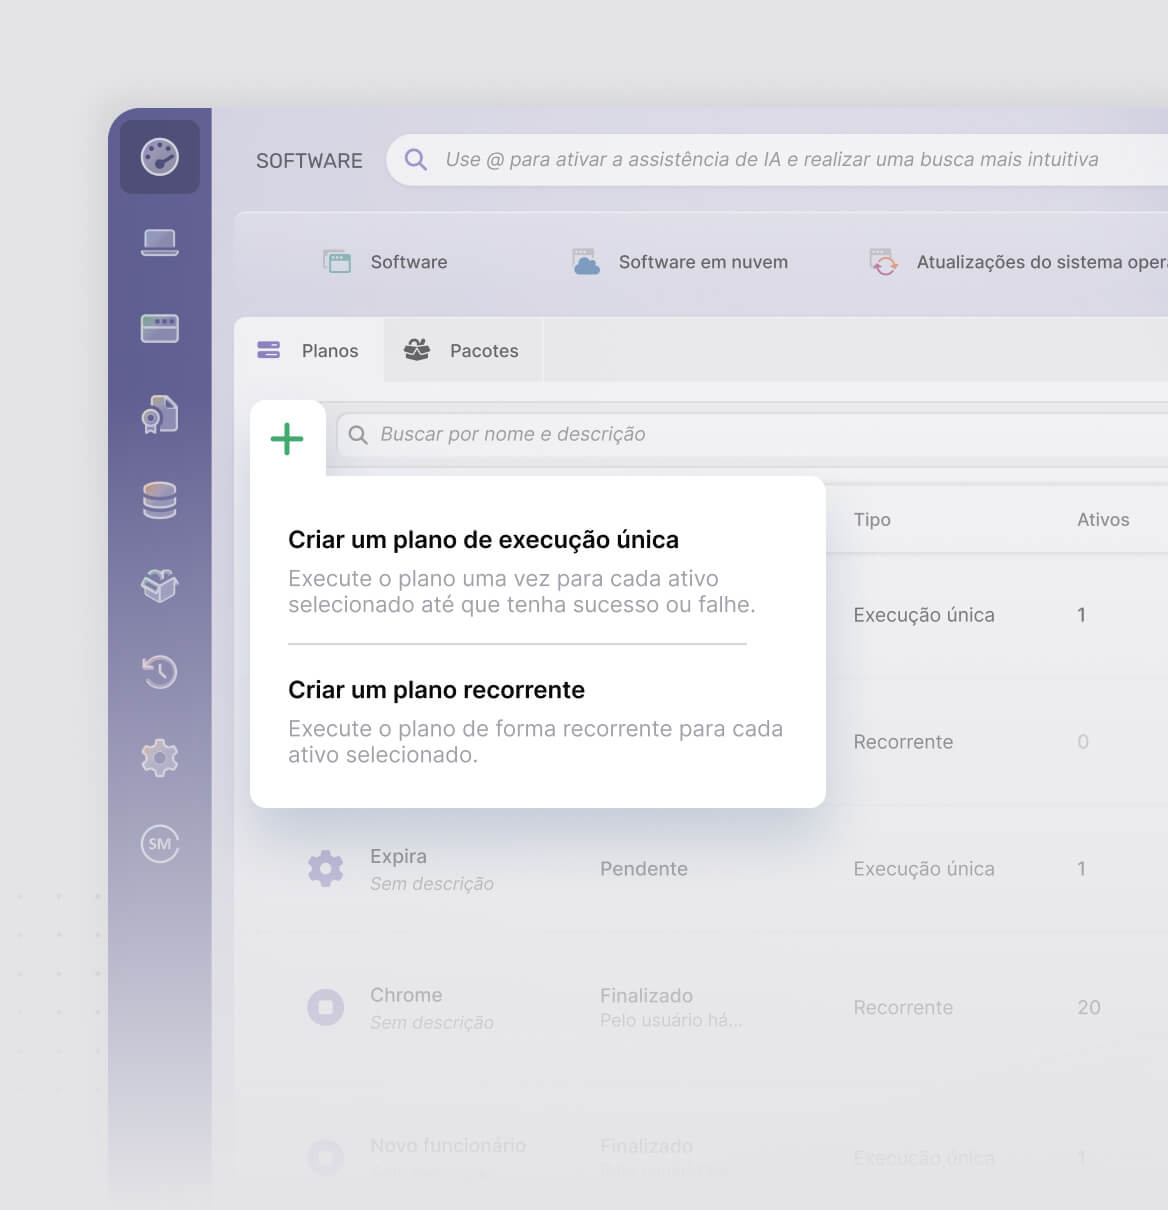Open settings gear icon in sidebar
Screen dimensions: 1168x1210
(160, 758)
